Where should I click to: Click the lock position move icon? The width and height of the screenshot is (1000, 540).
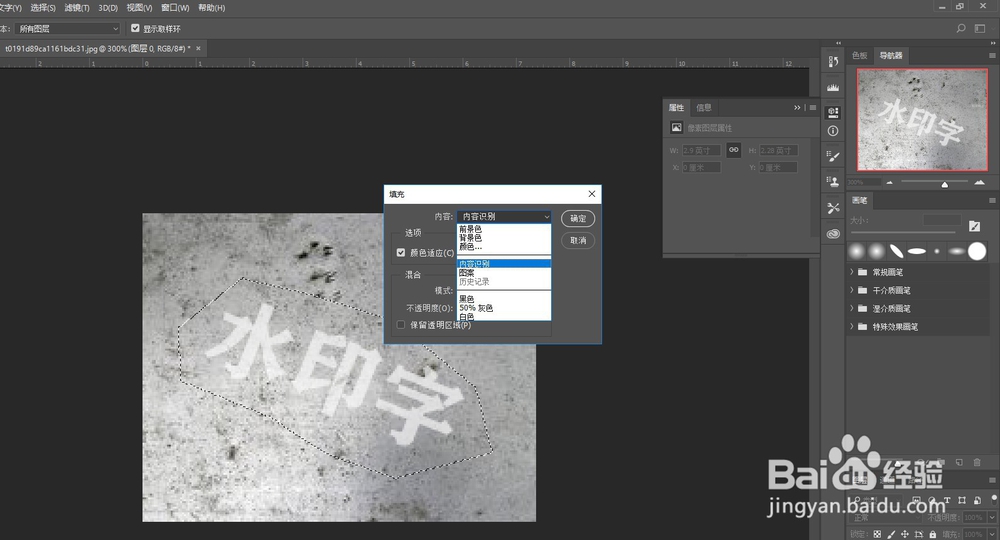tap(904, 534)
